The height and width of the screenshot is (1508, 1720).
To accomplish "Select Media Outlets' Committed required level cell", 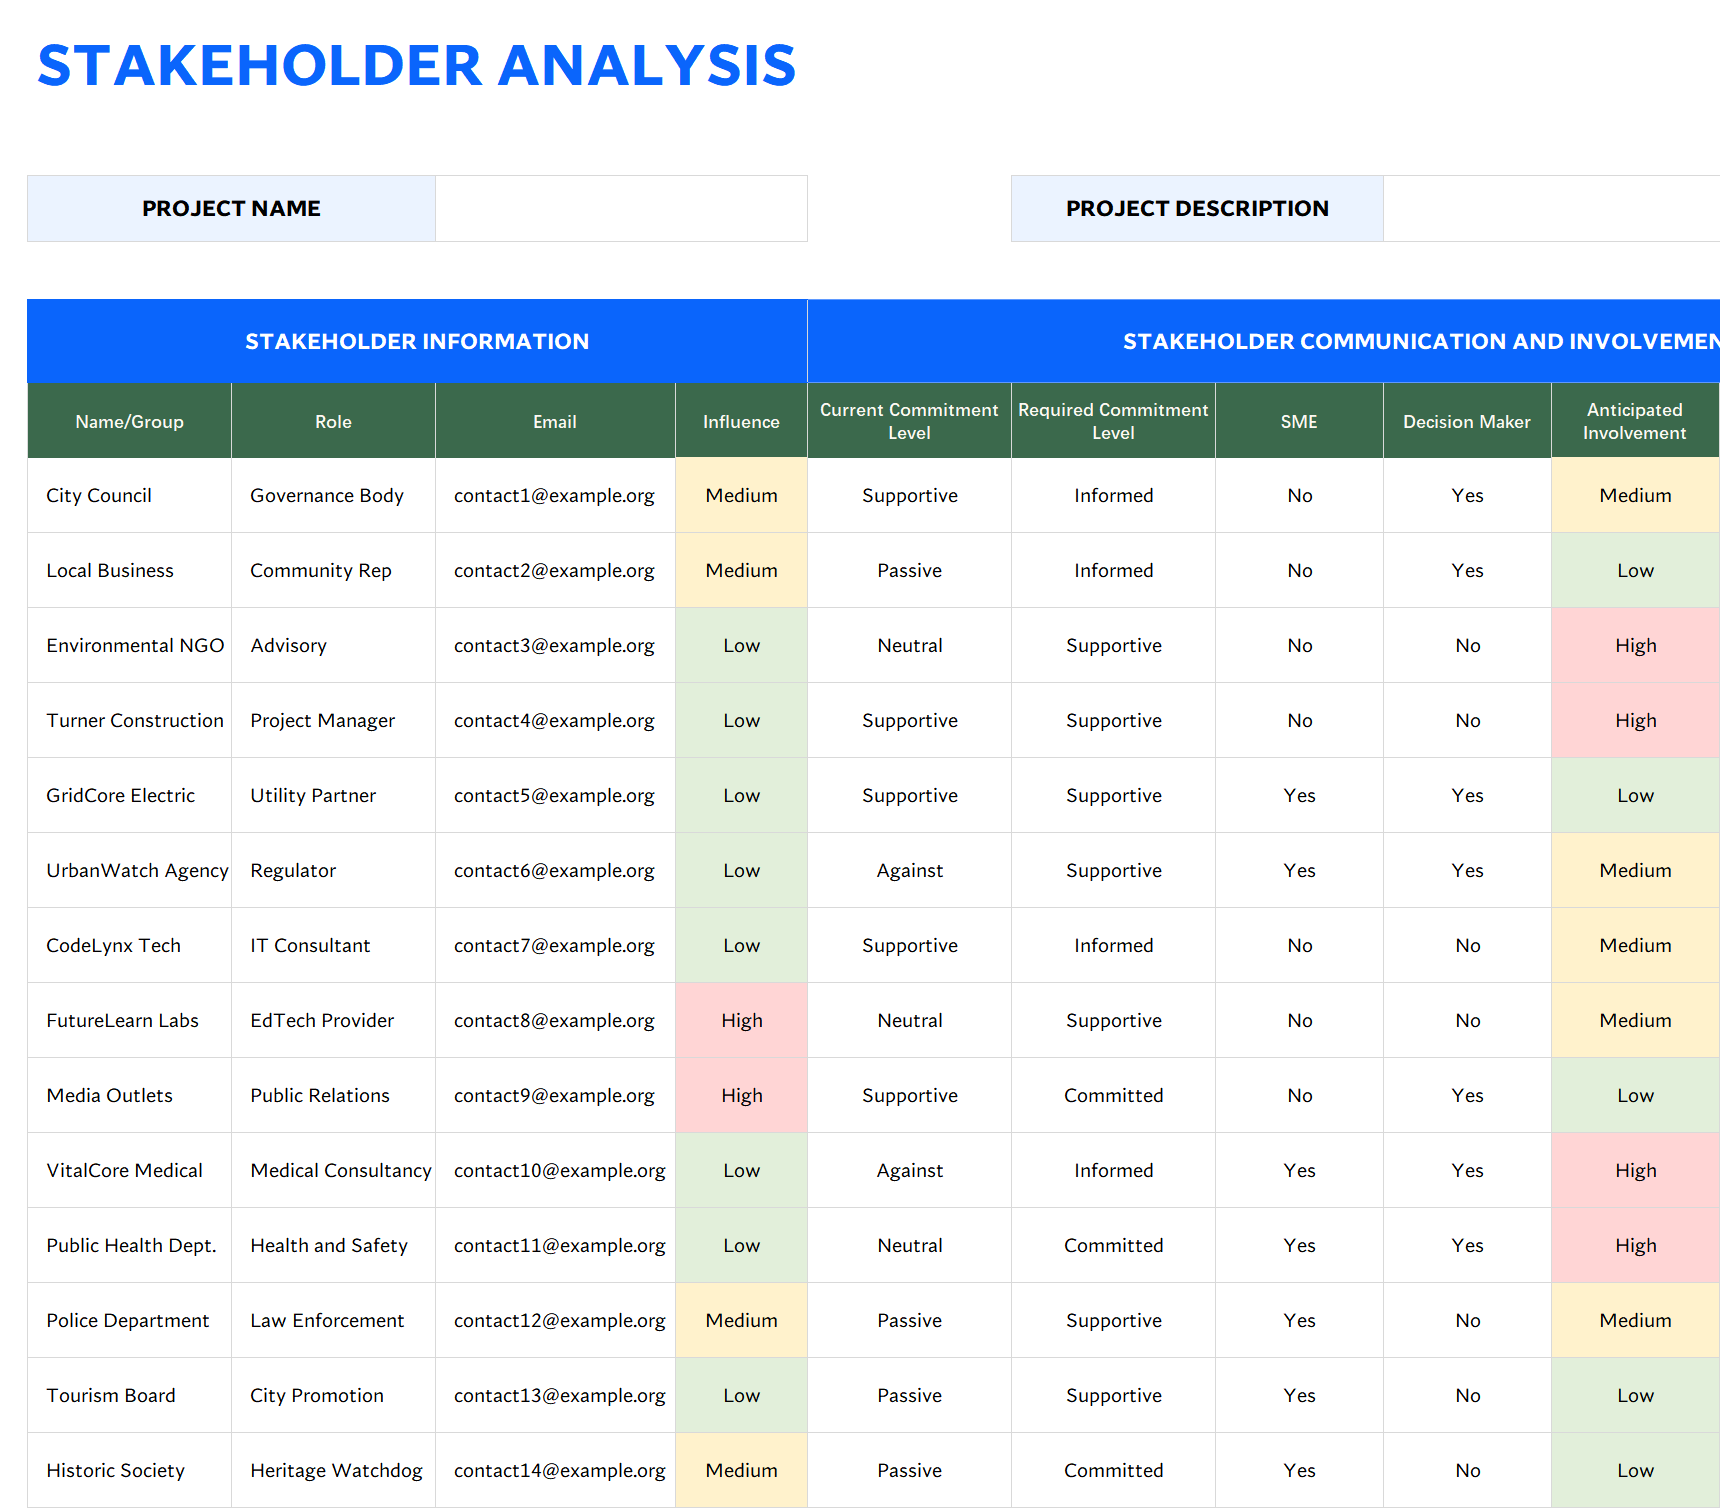I will [x=1113, y=1095].
